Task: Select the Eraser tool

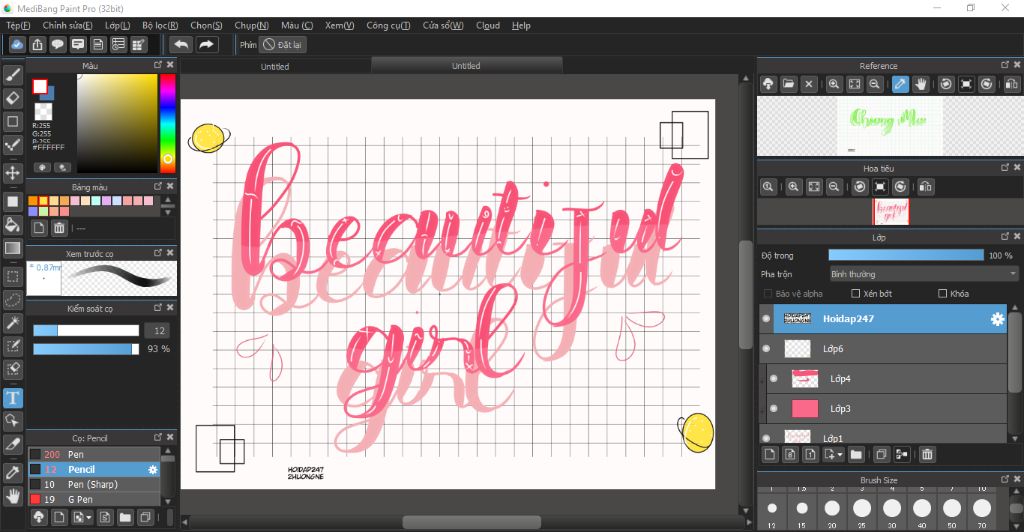Action: tap(12, 98)
